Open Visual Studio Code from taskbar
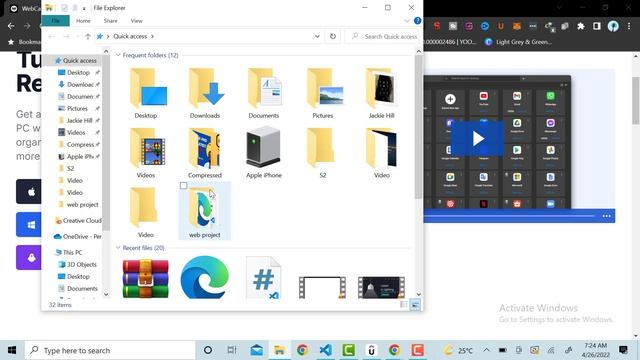Screen dimensions: 640x360 pyautogui.click(x=325, y=350)
